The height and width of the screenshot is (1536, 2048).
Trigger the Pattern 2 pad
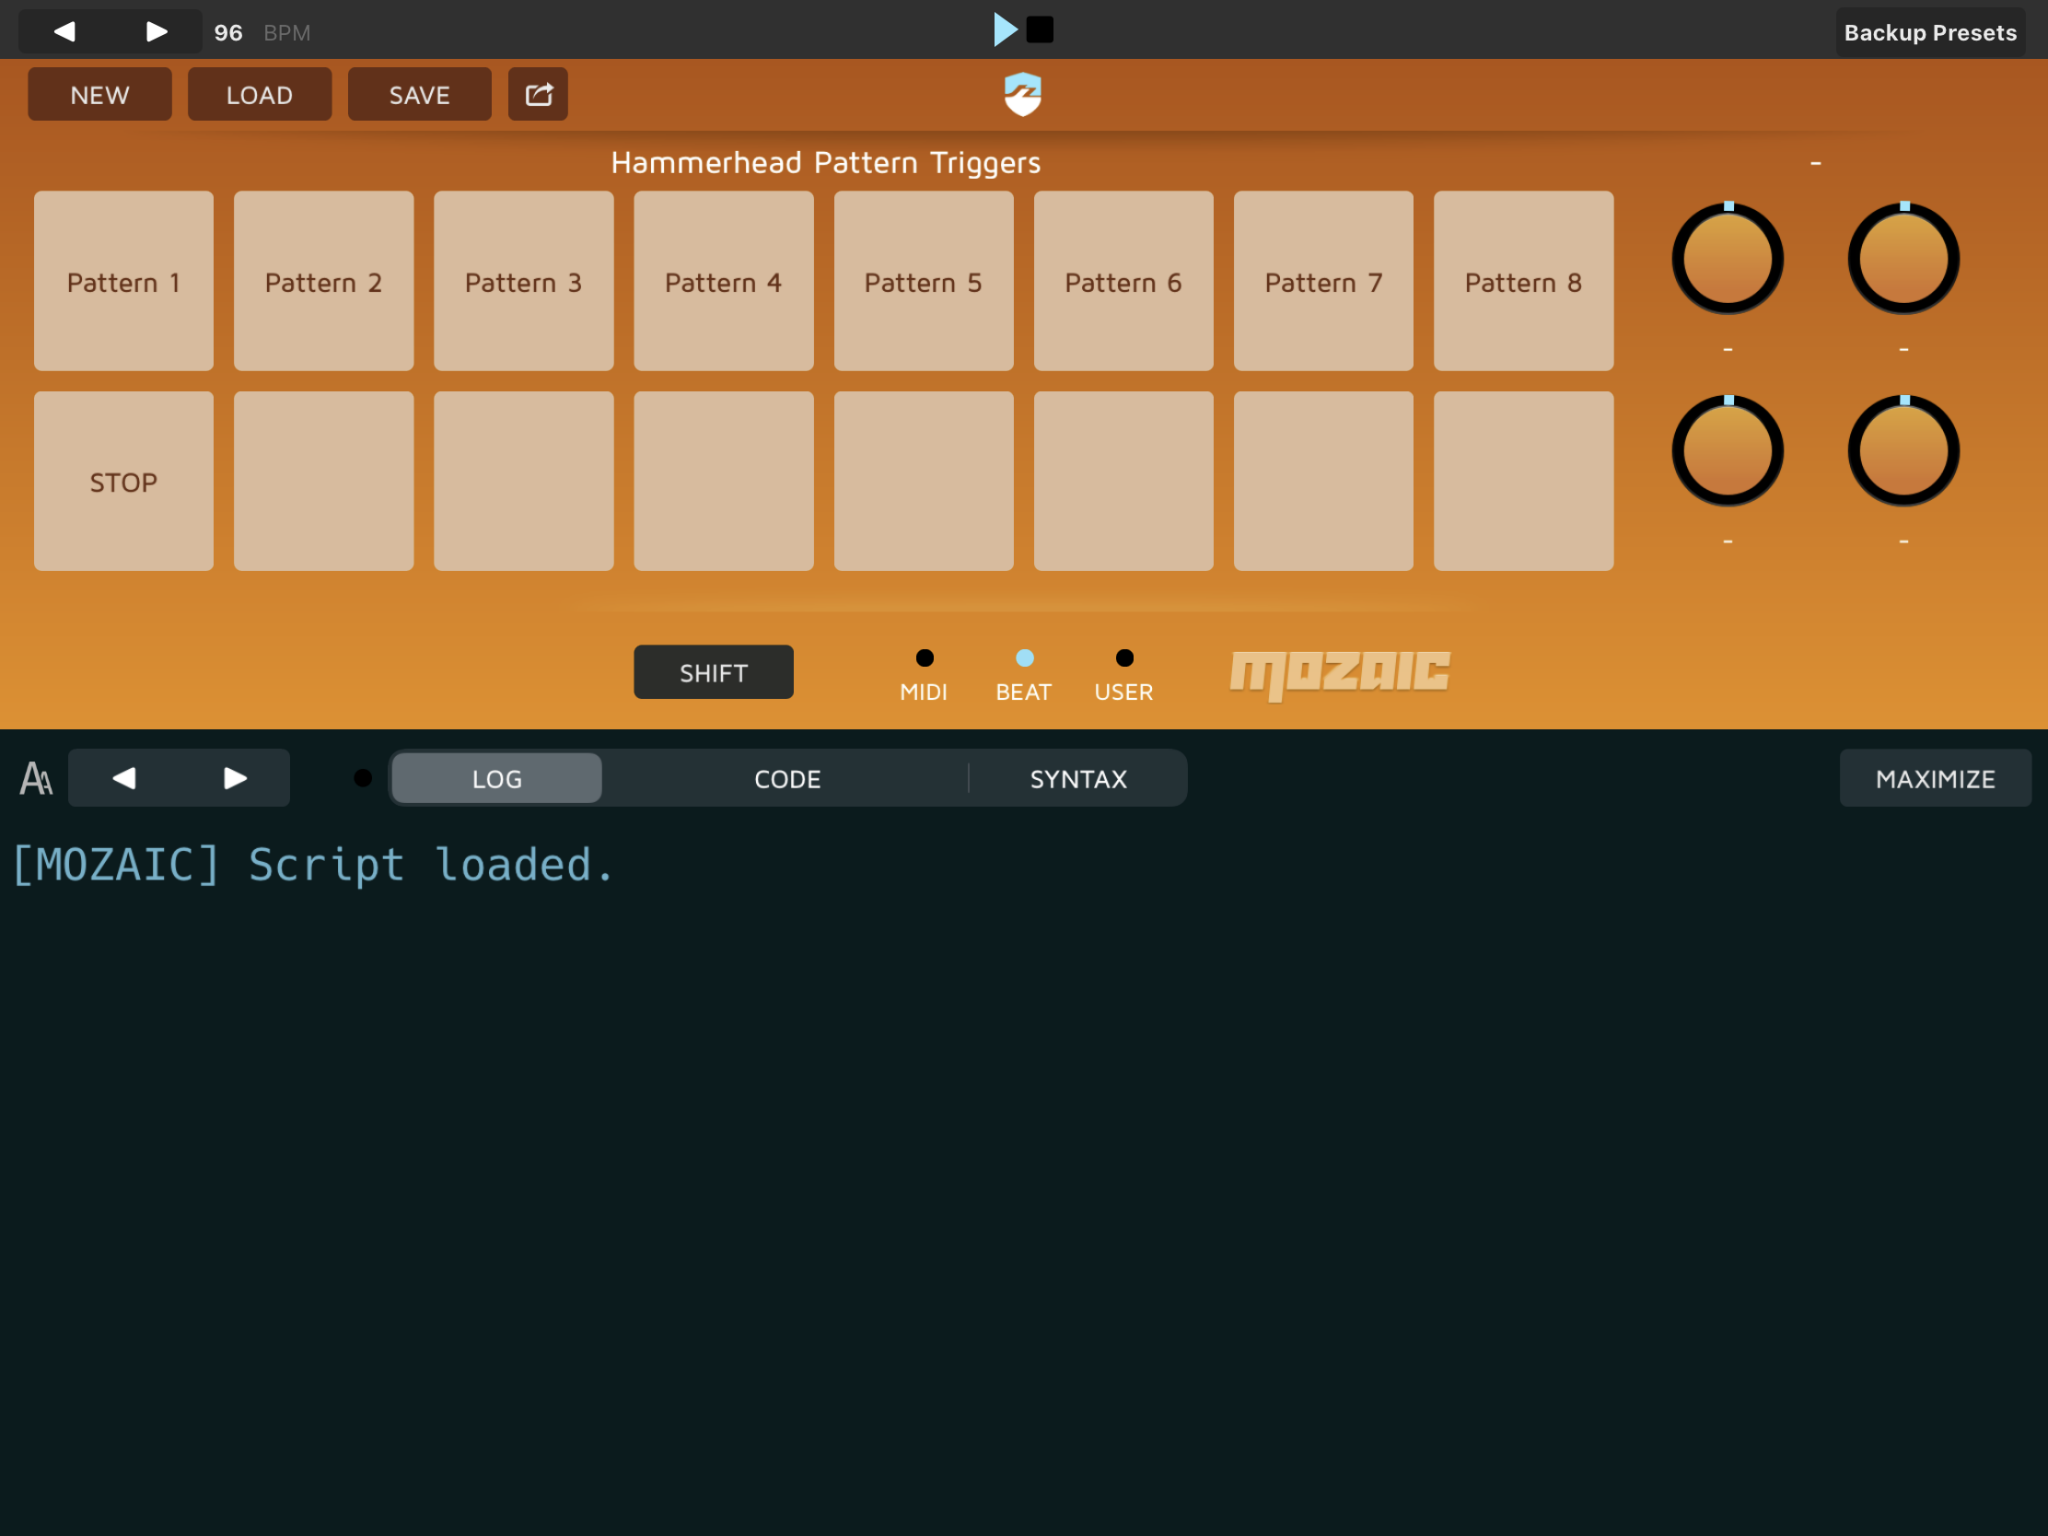pyautogui.click(x=324, y=281)
